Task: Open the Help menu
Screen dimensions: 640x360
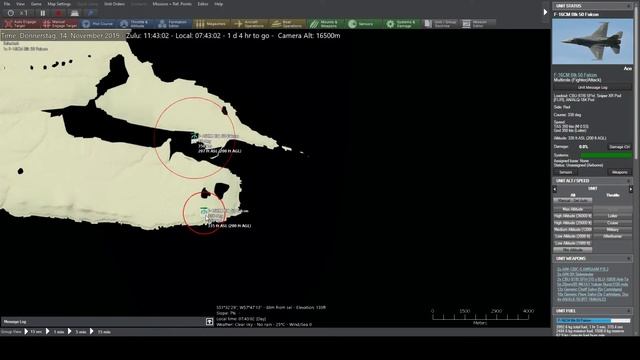Action: coord(219,4)
